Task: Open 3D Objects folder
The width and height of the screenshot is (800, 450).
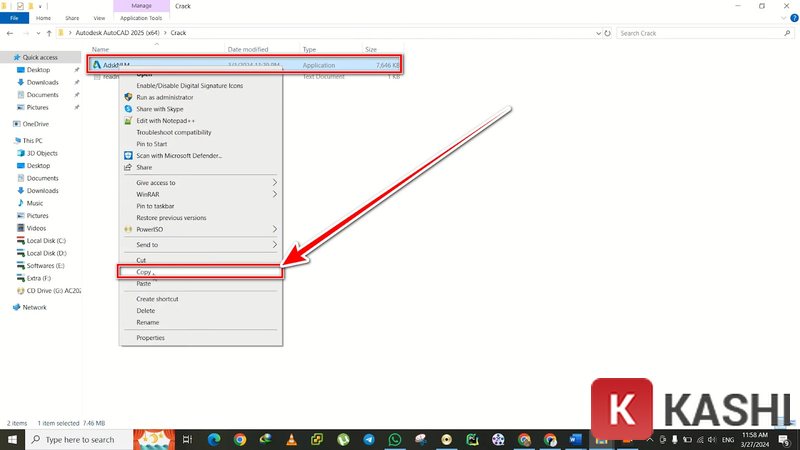Action: click(42, 153)
